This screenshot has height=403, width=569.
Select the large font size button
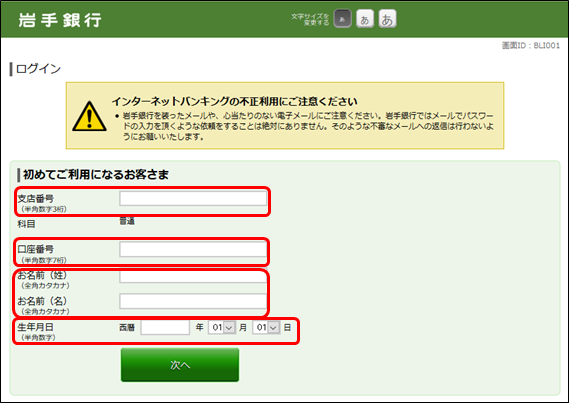387,19
